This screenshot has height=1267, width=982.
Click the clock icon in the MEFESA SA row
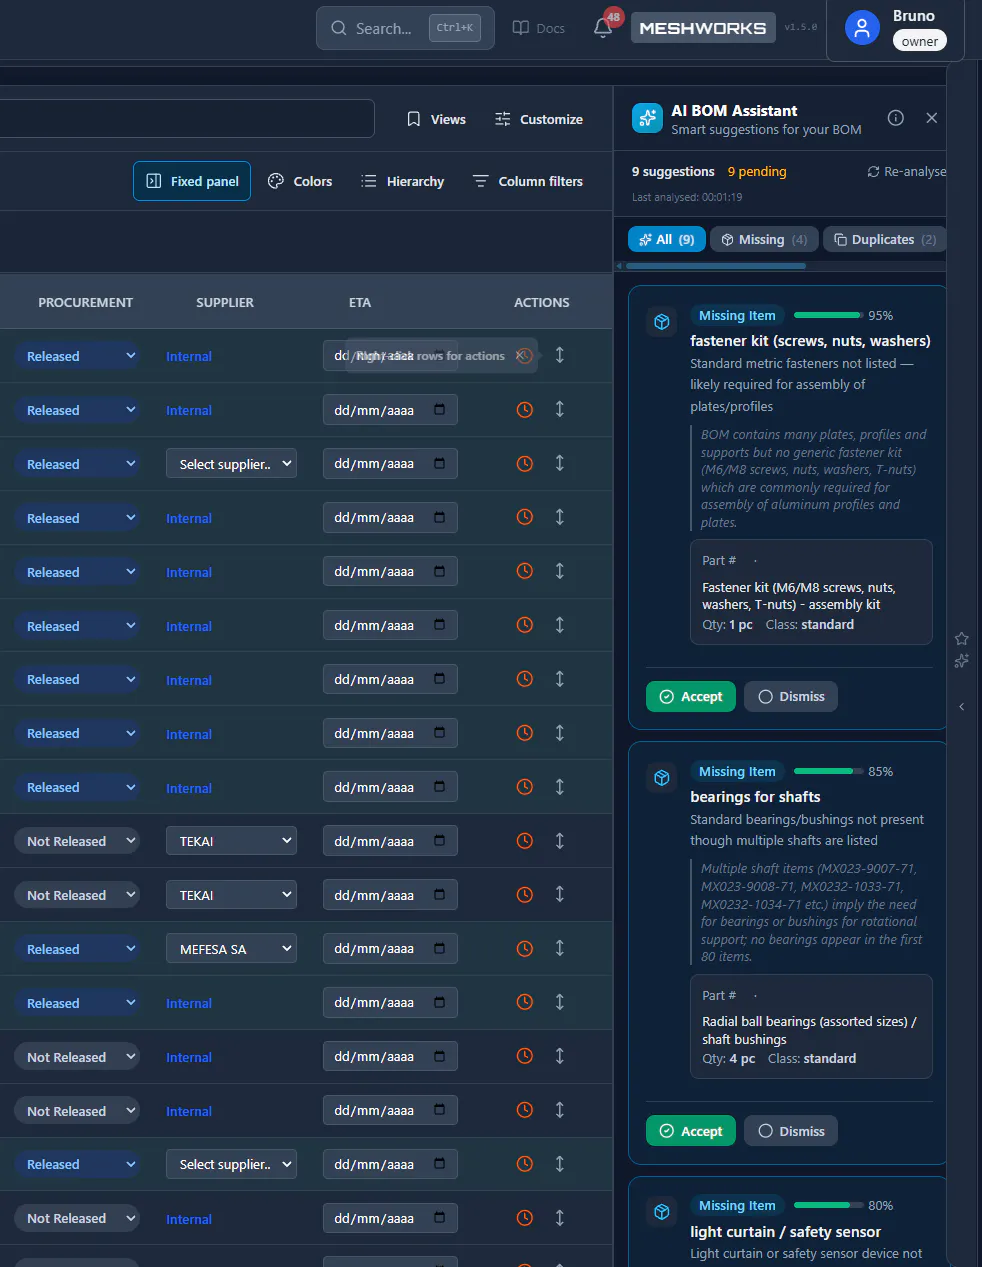pos(524,948)
